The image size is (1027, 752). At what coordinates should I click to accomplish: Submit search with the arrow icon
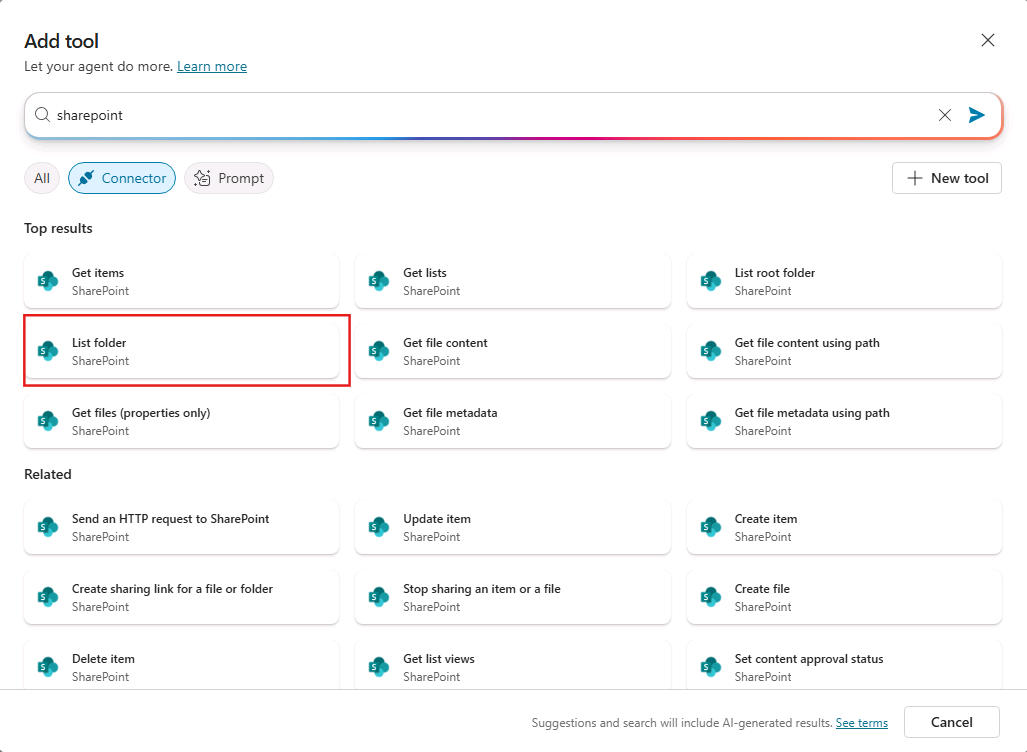(977, 114)
